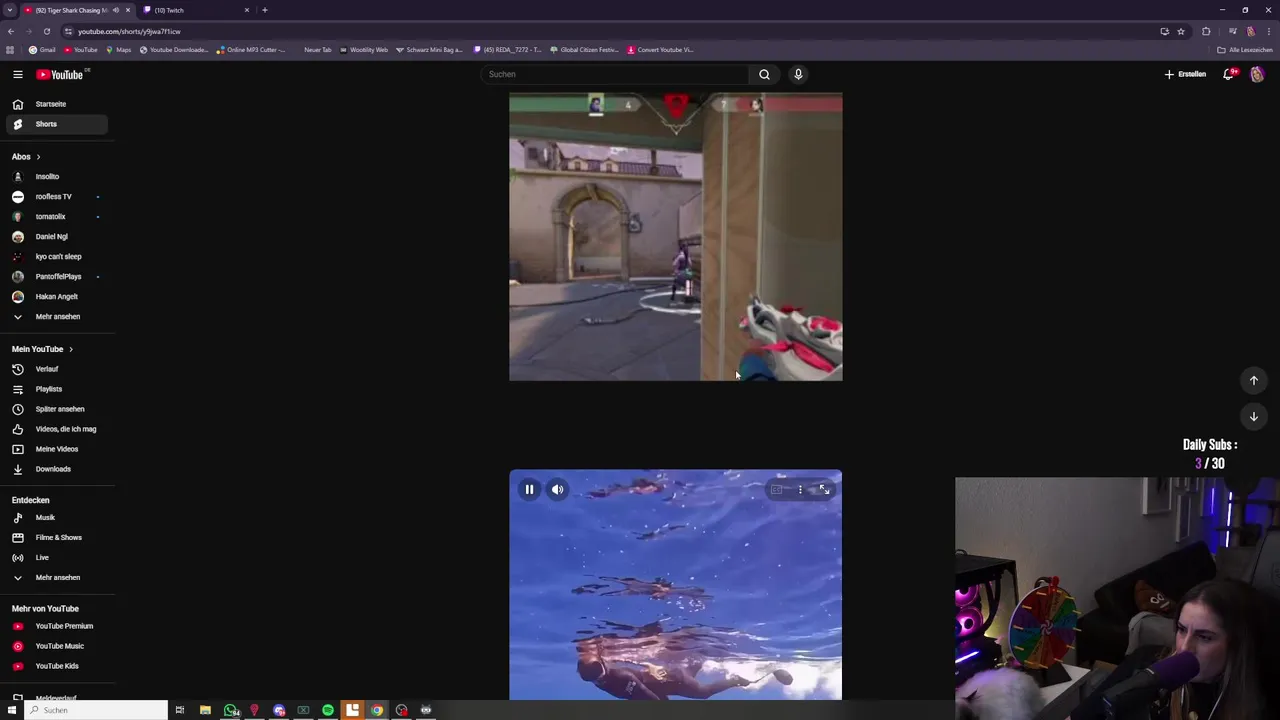The width and height of the screenshot is (1280, 720).
Task: Click the YouTube logo
Action: (60, 74)
